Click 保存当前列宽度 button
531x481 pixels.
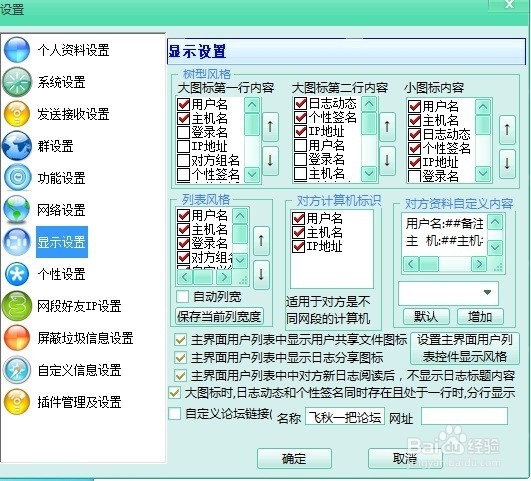[x=219, y=316]
